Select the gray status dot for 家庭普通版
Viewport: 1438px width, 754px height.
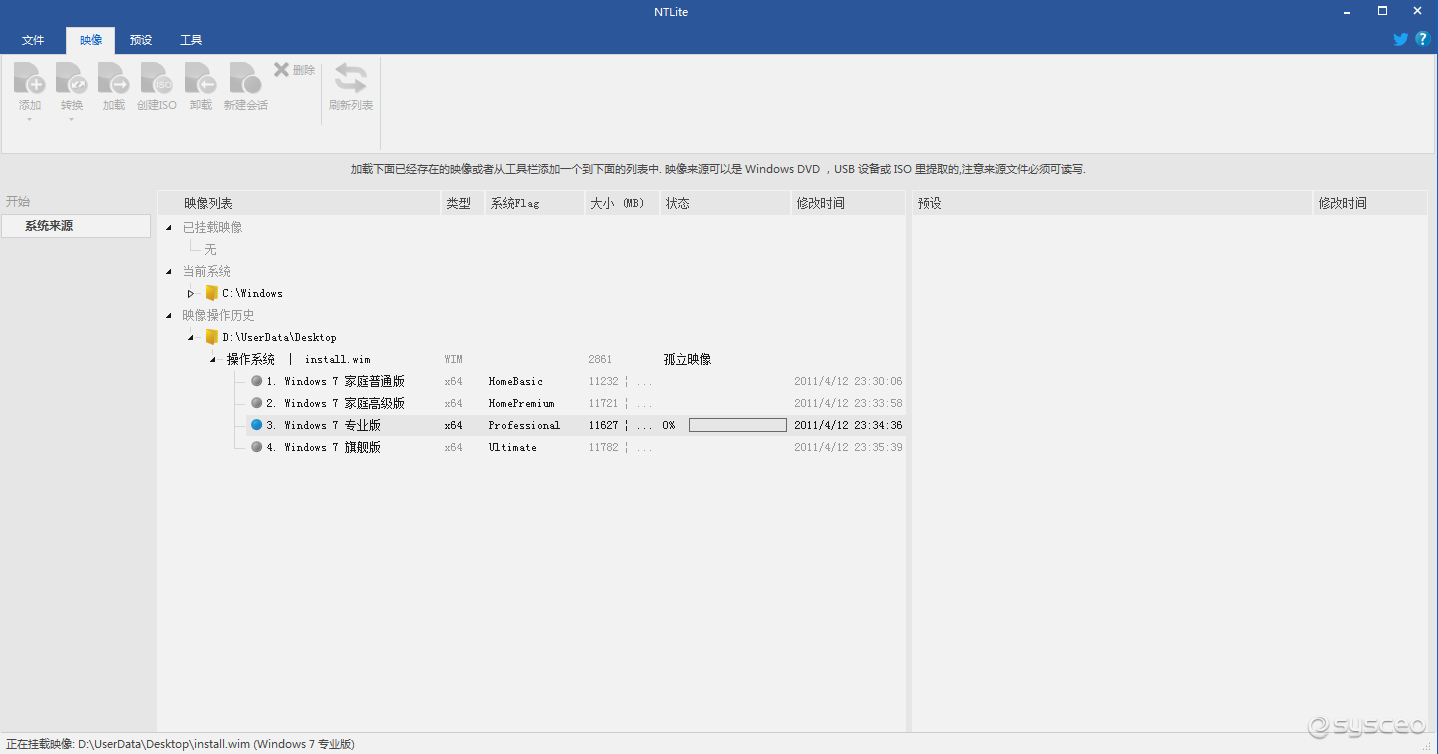tap(257, 381)
